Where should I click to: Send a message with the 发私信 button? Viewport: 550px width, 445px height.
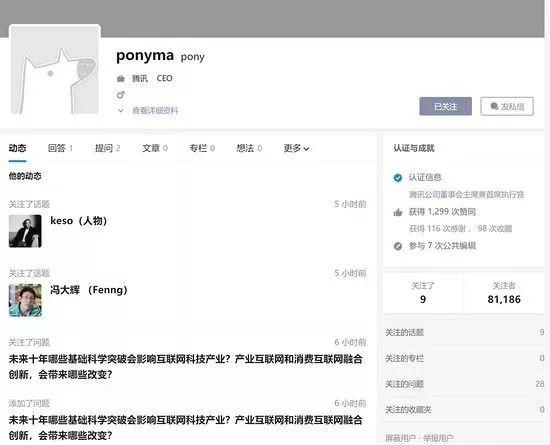(507, 106)
